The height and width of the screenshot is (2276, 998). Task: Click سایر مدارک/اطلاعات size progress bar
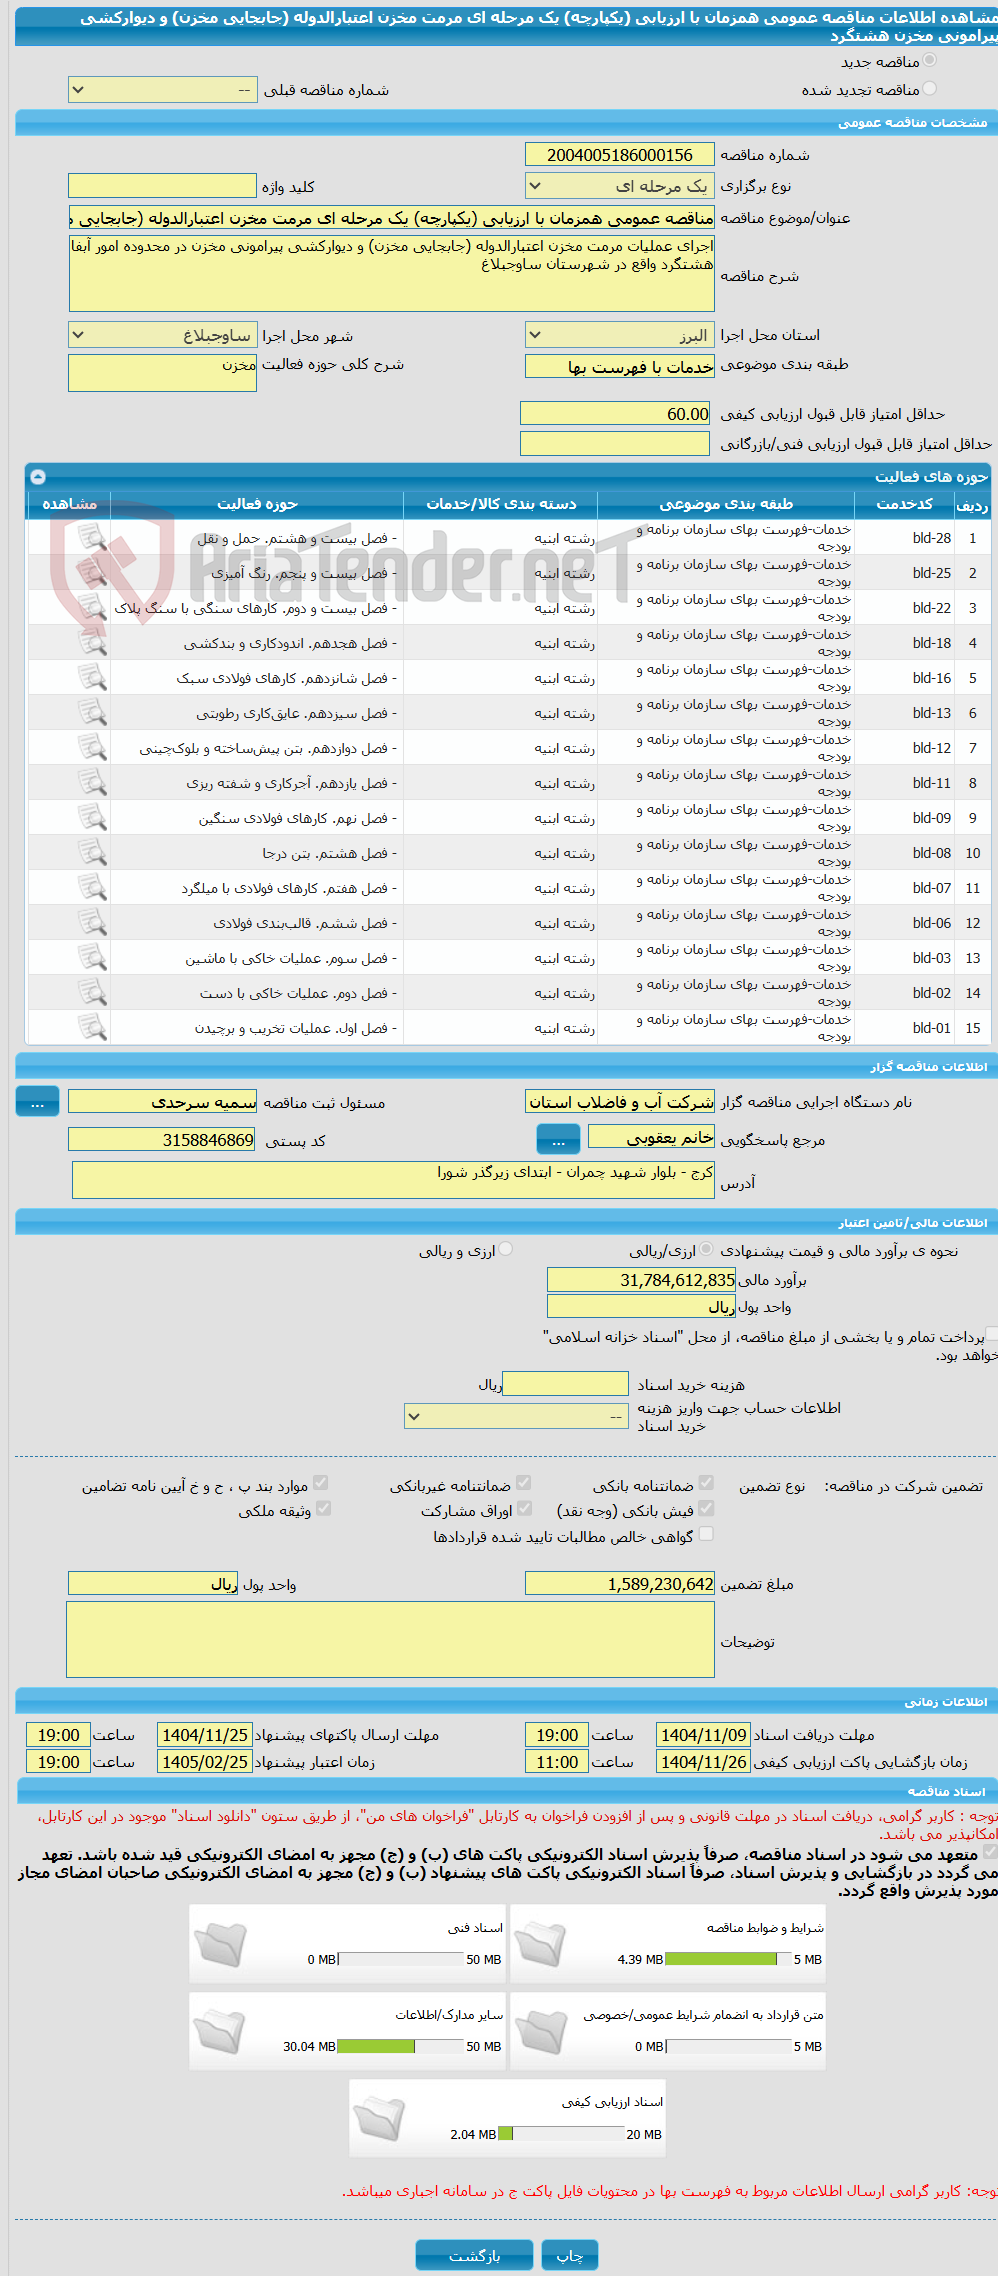(401, 2046)
